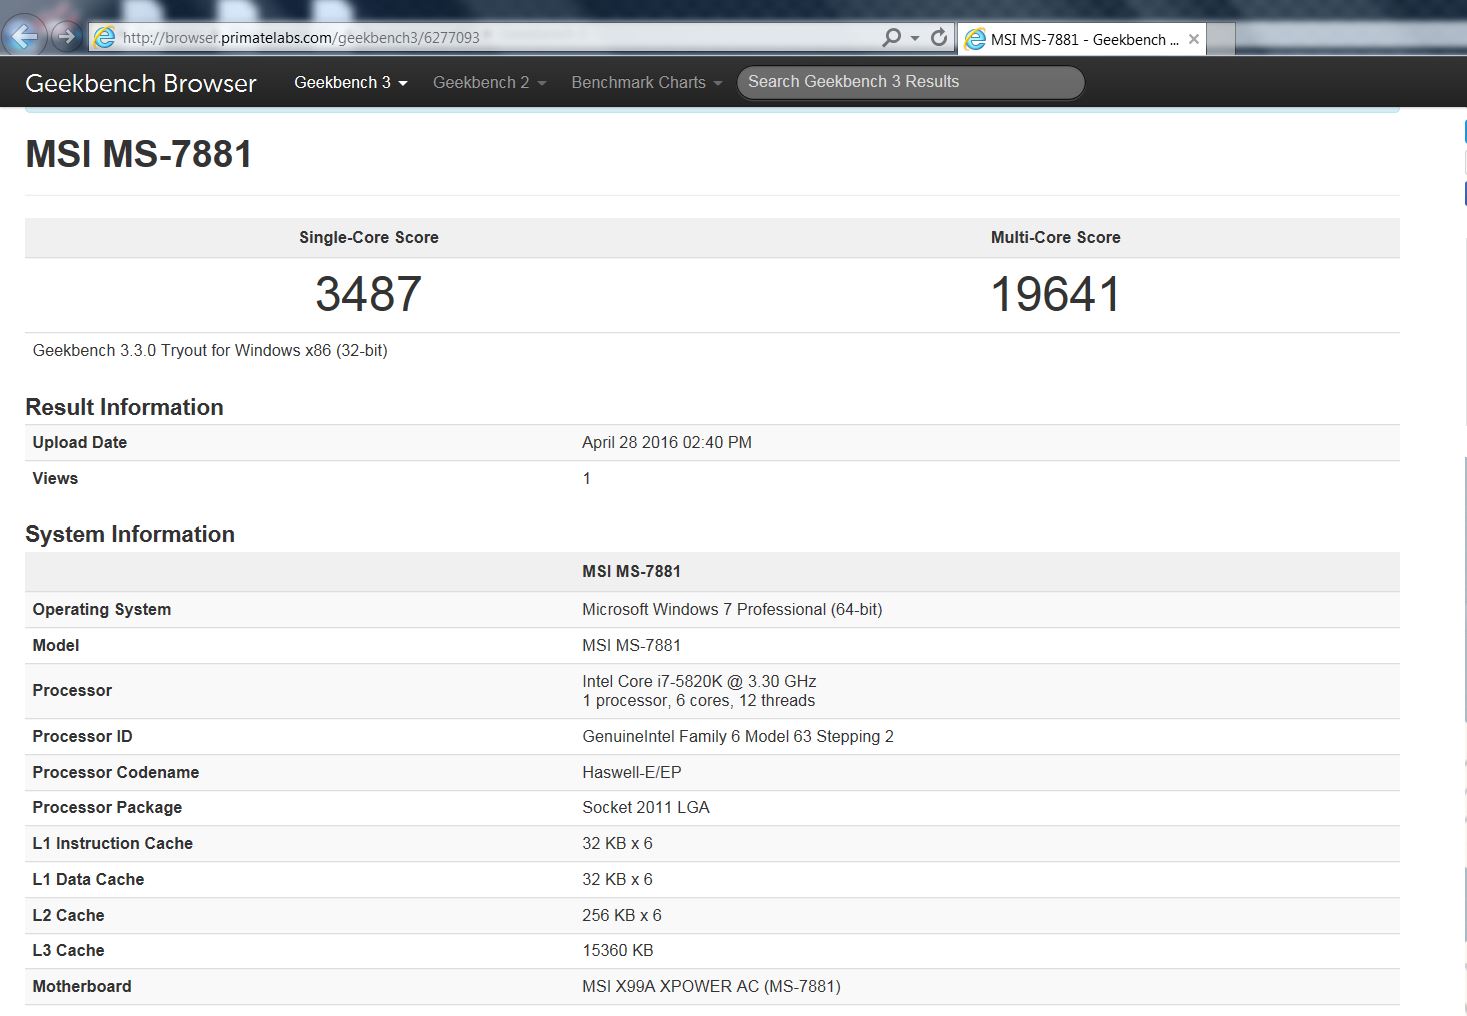Screen dimensions: 1467x1016
Task: Click the Operating System label
Action: 102,609
